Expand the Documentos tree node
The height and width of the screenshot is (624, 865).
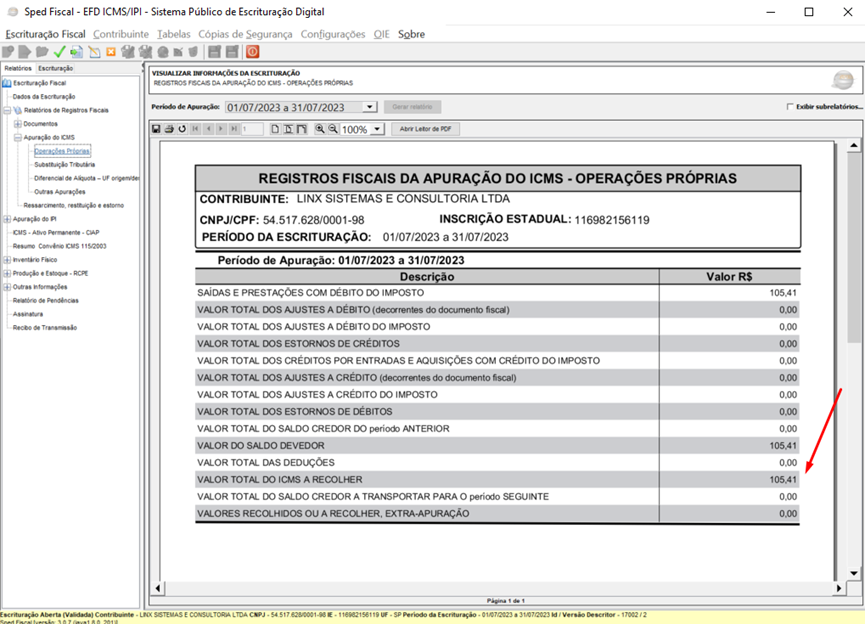[18, 124]
